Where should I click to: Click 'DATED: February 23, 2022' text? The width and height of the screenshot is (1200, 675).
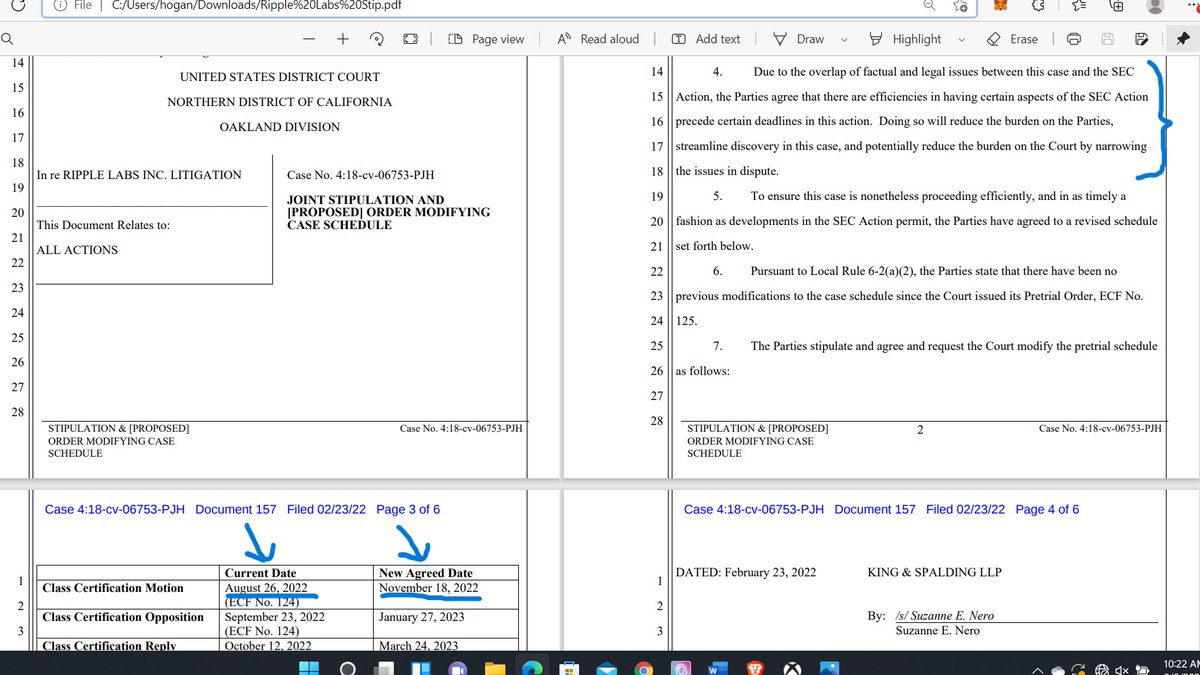[746, 572]
